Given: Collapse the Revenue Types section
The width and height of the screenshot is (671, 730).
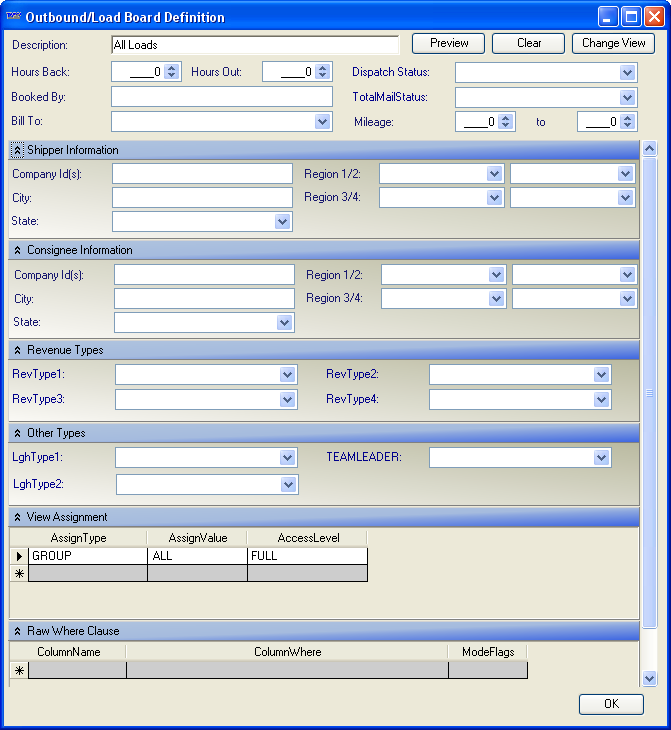Looking at the screenshot, I should [x=17, y=350].
